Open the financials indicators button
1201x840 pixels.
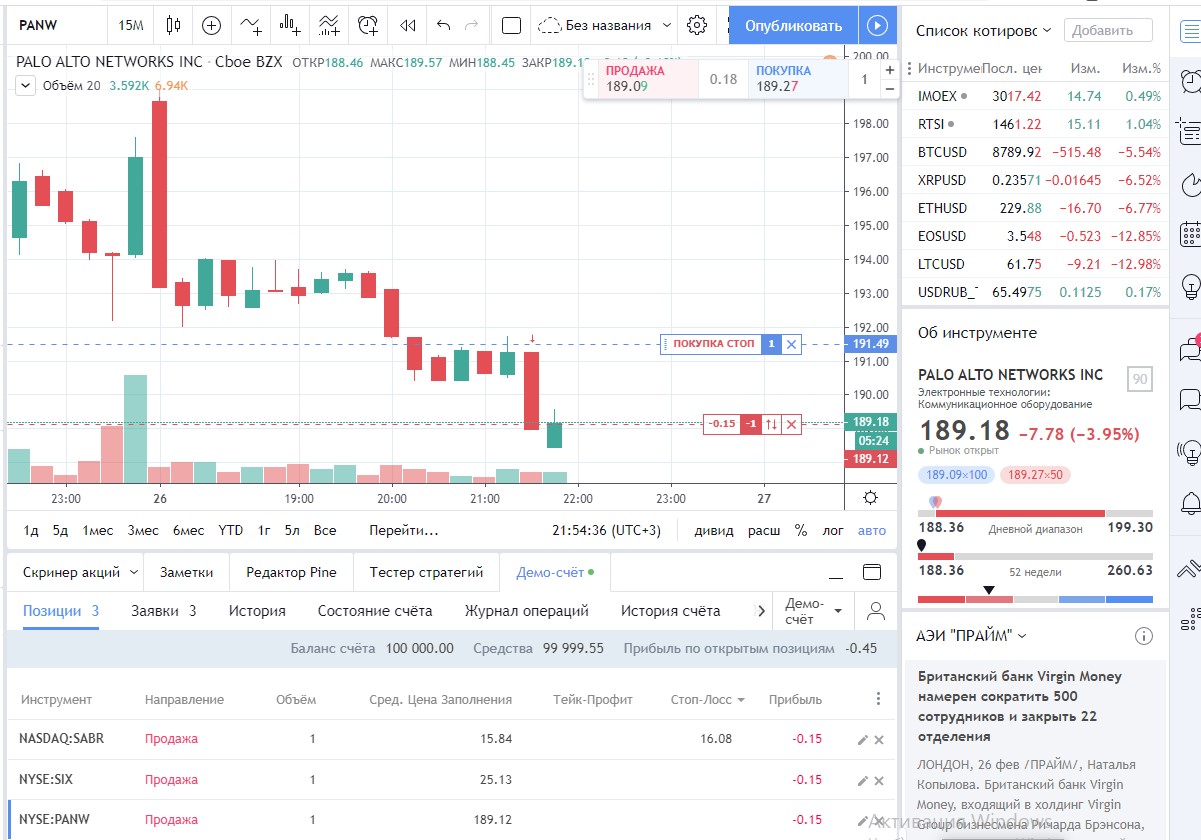pos(290,25)
